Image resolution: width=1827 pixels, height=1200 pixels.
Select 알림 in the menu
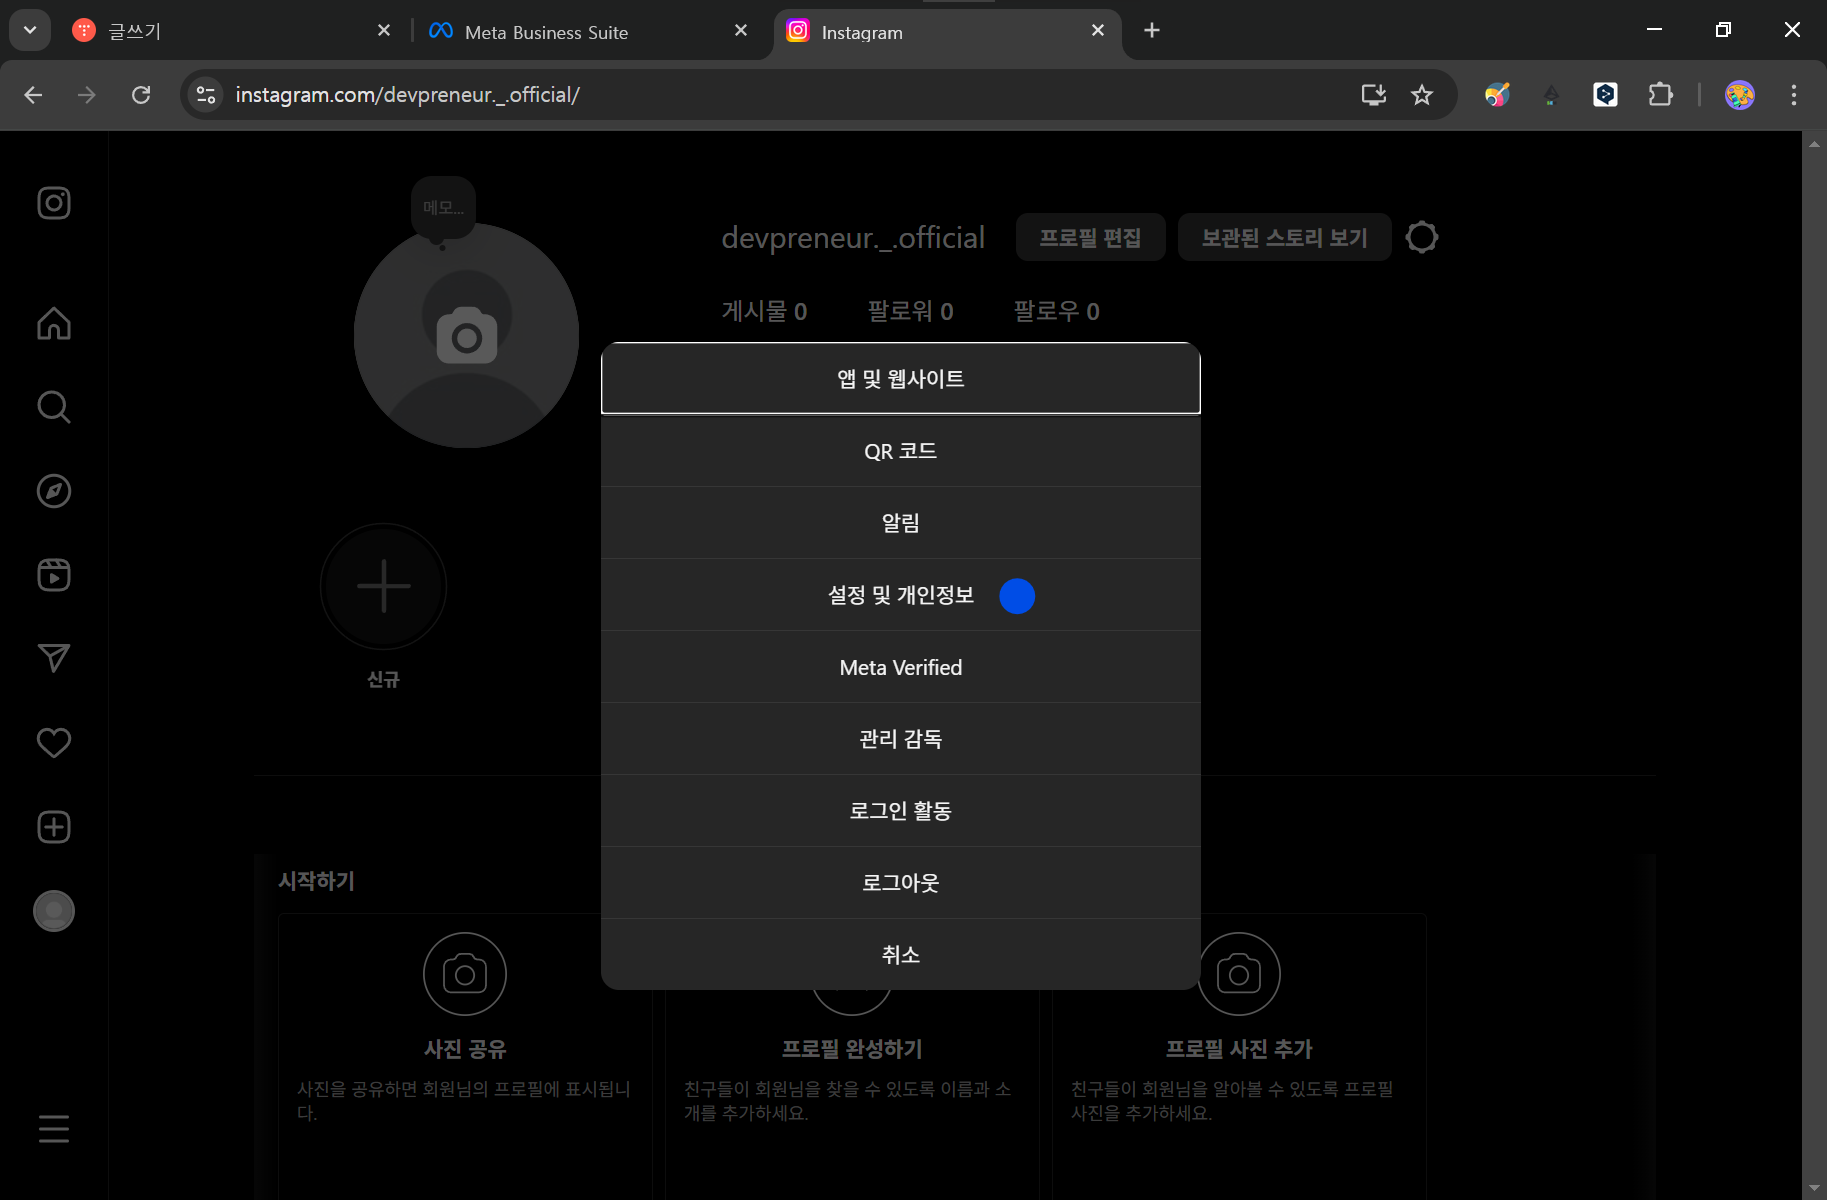coord(901,523)
